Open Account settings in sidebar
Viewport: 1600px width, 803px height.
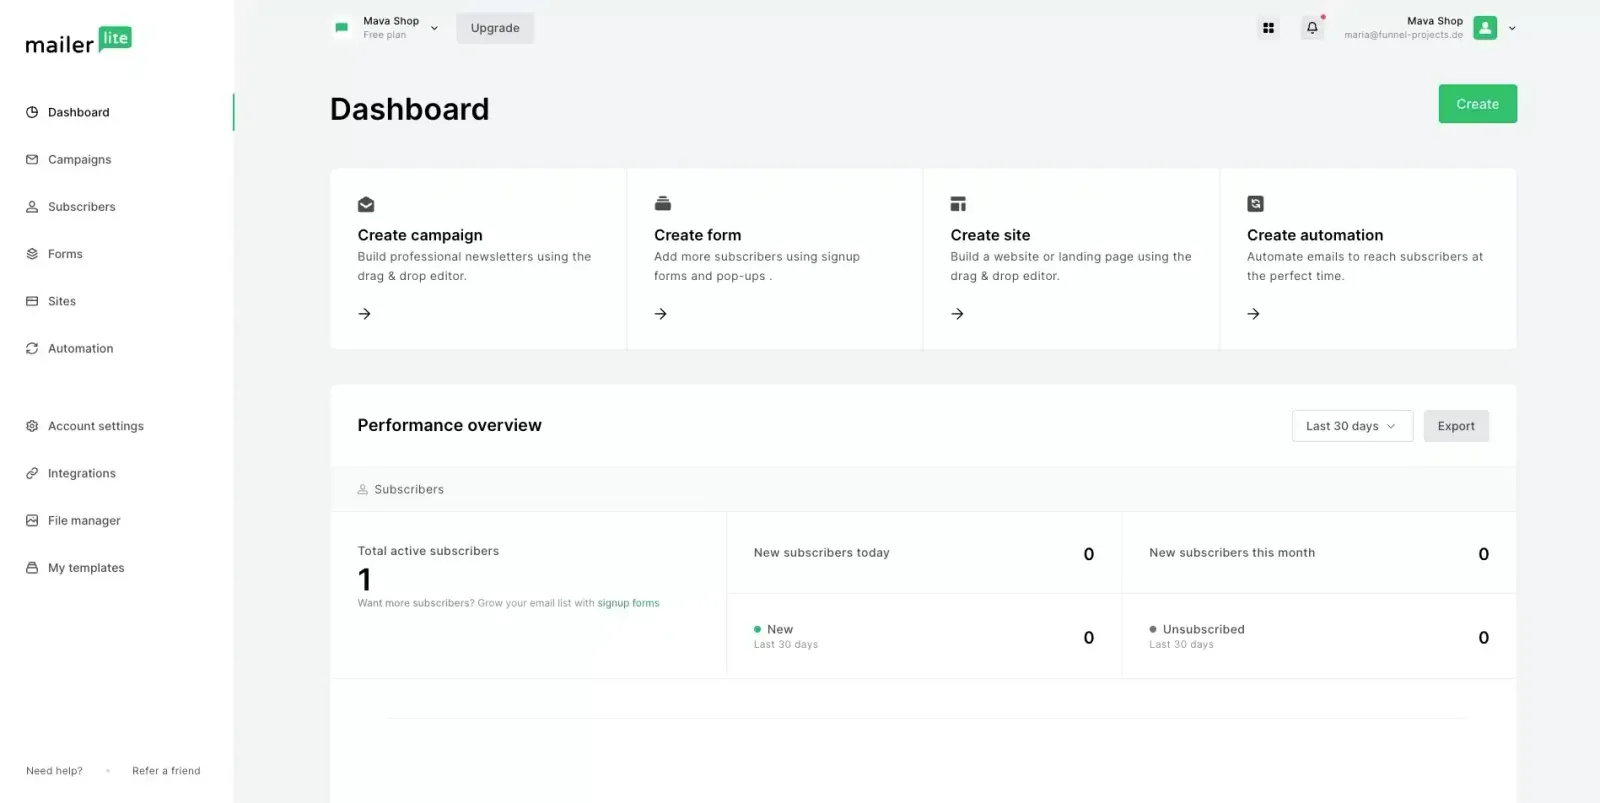(96, 426)
